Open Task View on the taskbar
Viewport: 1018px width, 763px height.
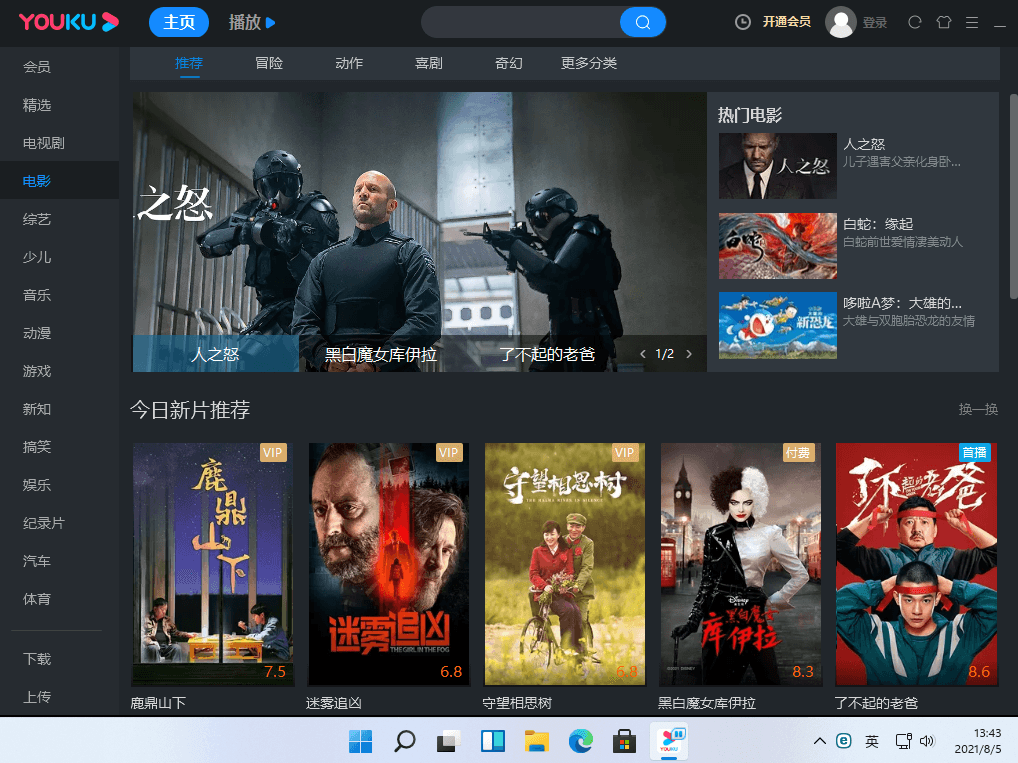click(448, 741)
